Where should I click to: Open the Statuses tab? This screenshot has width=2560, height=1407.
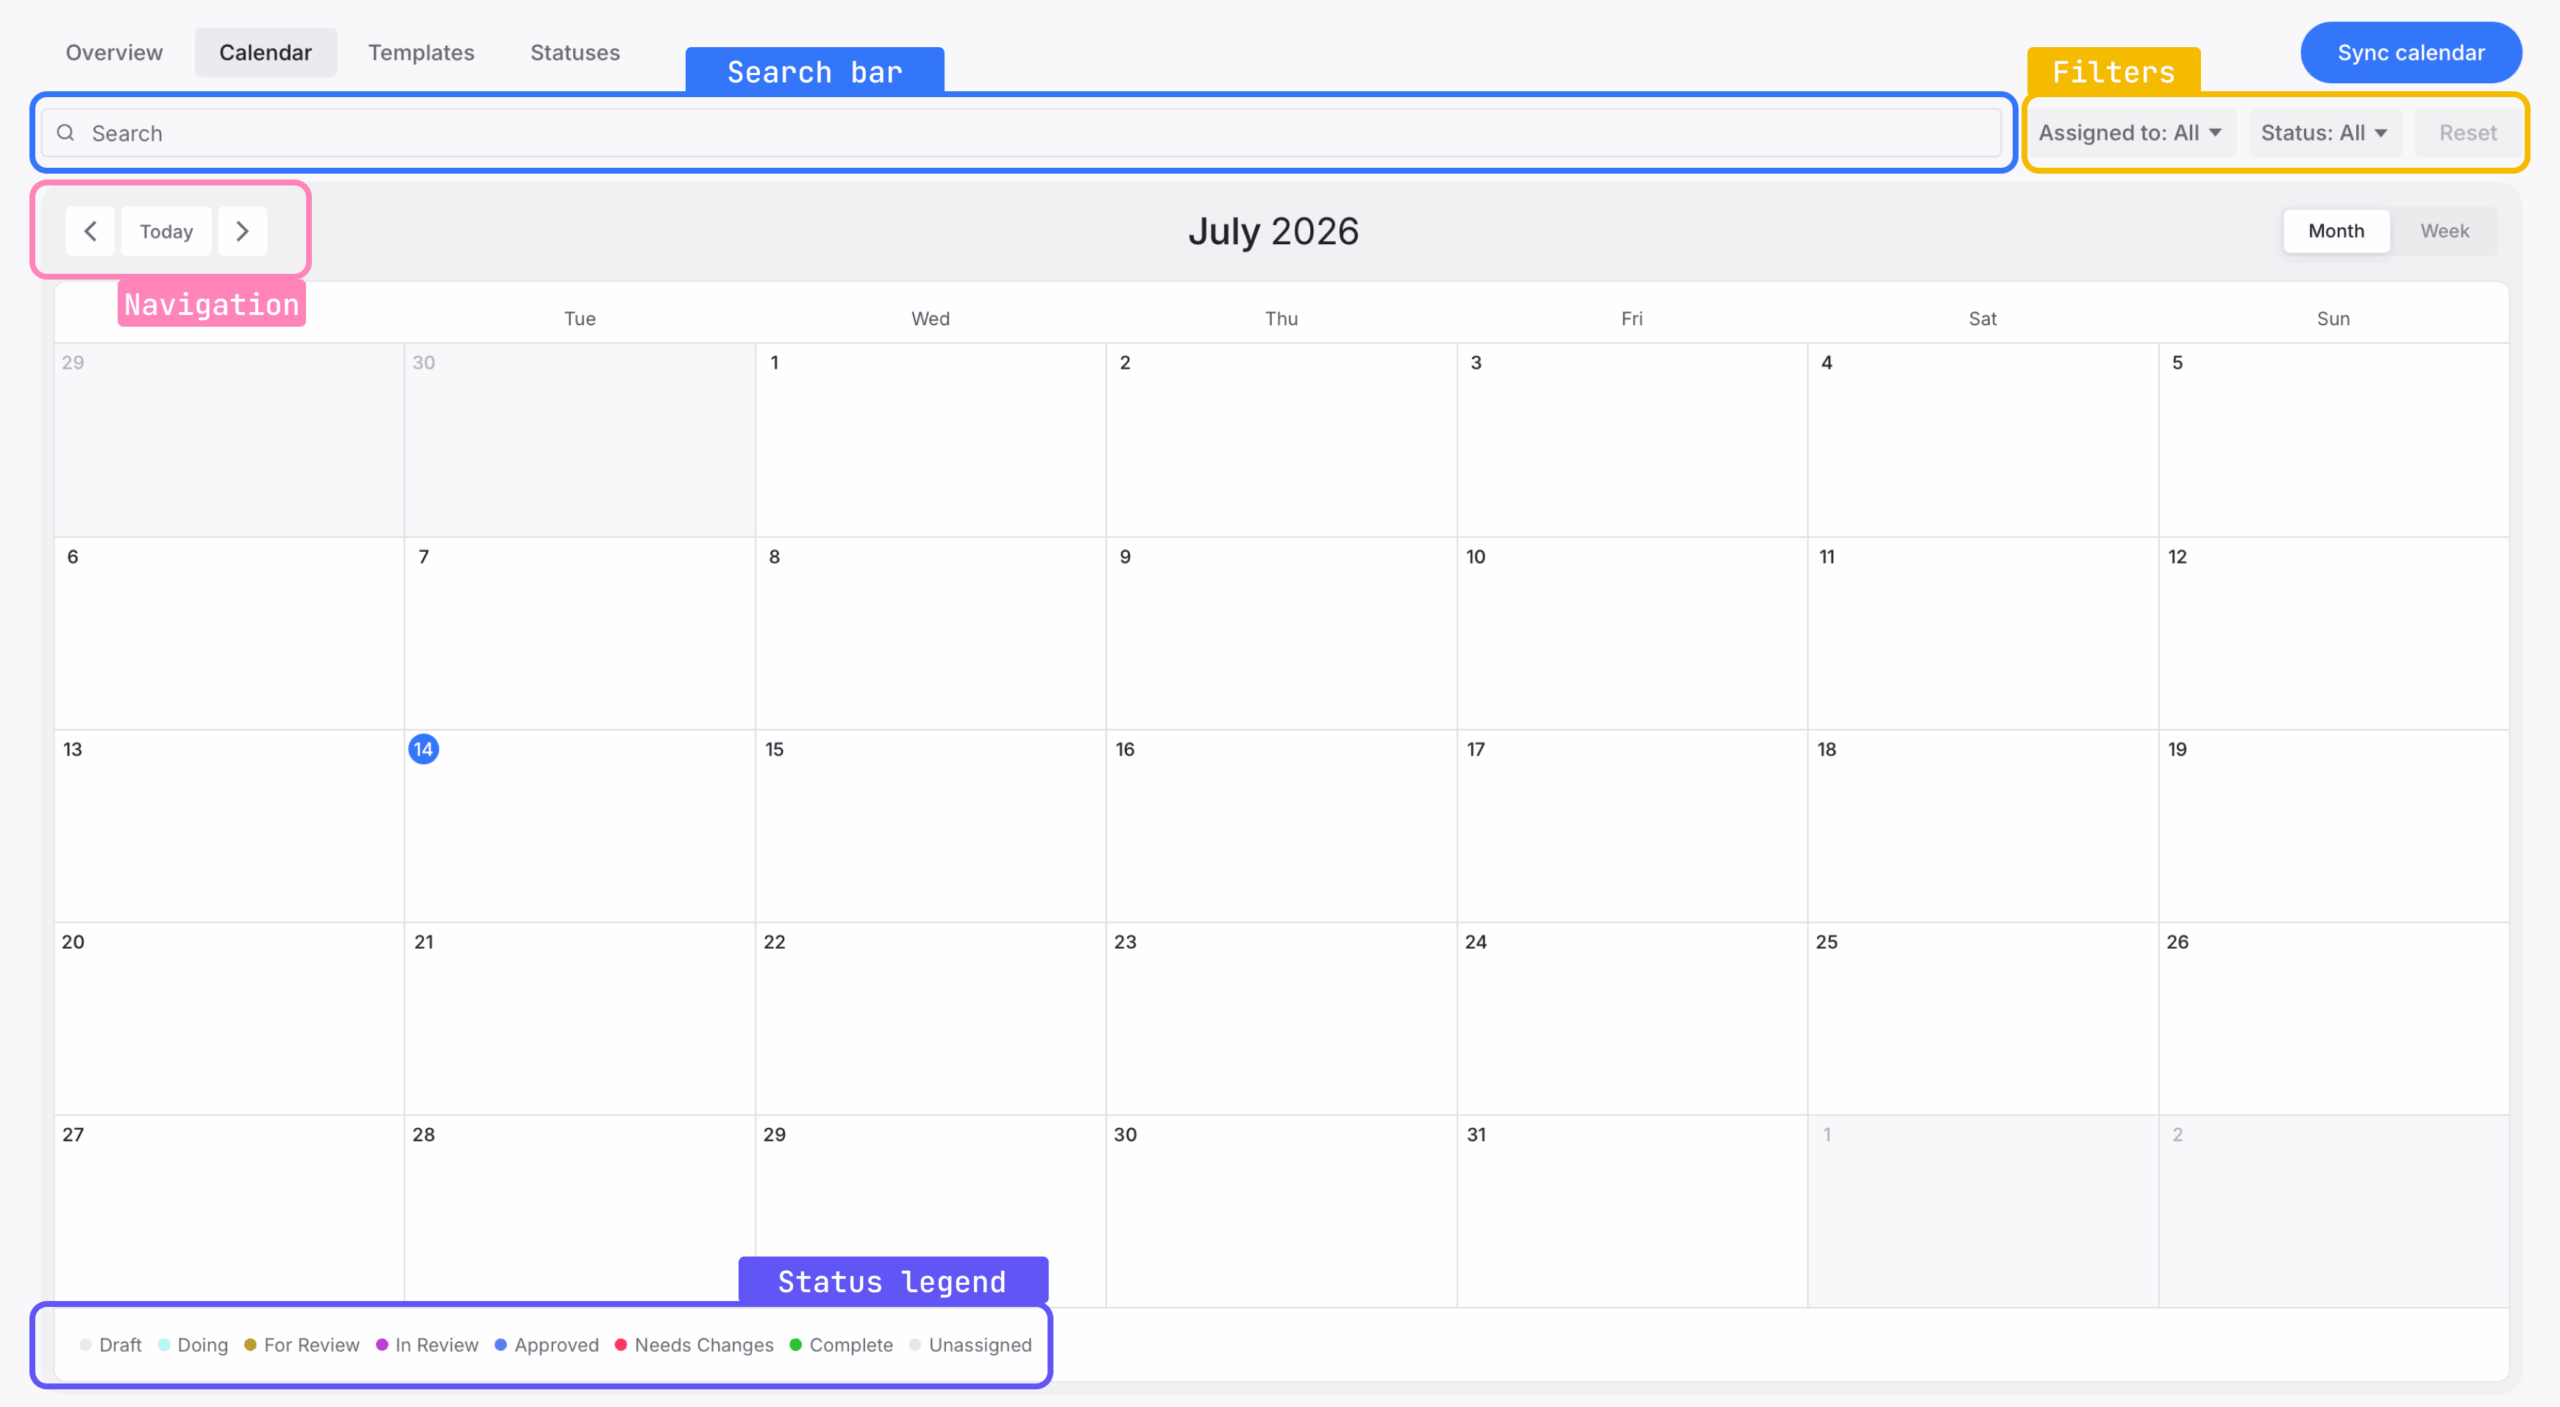[x=575, y=52]
